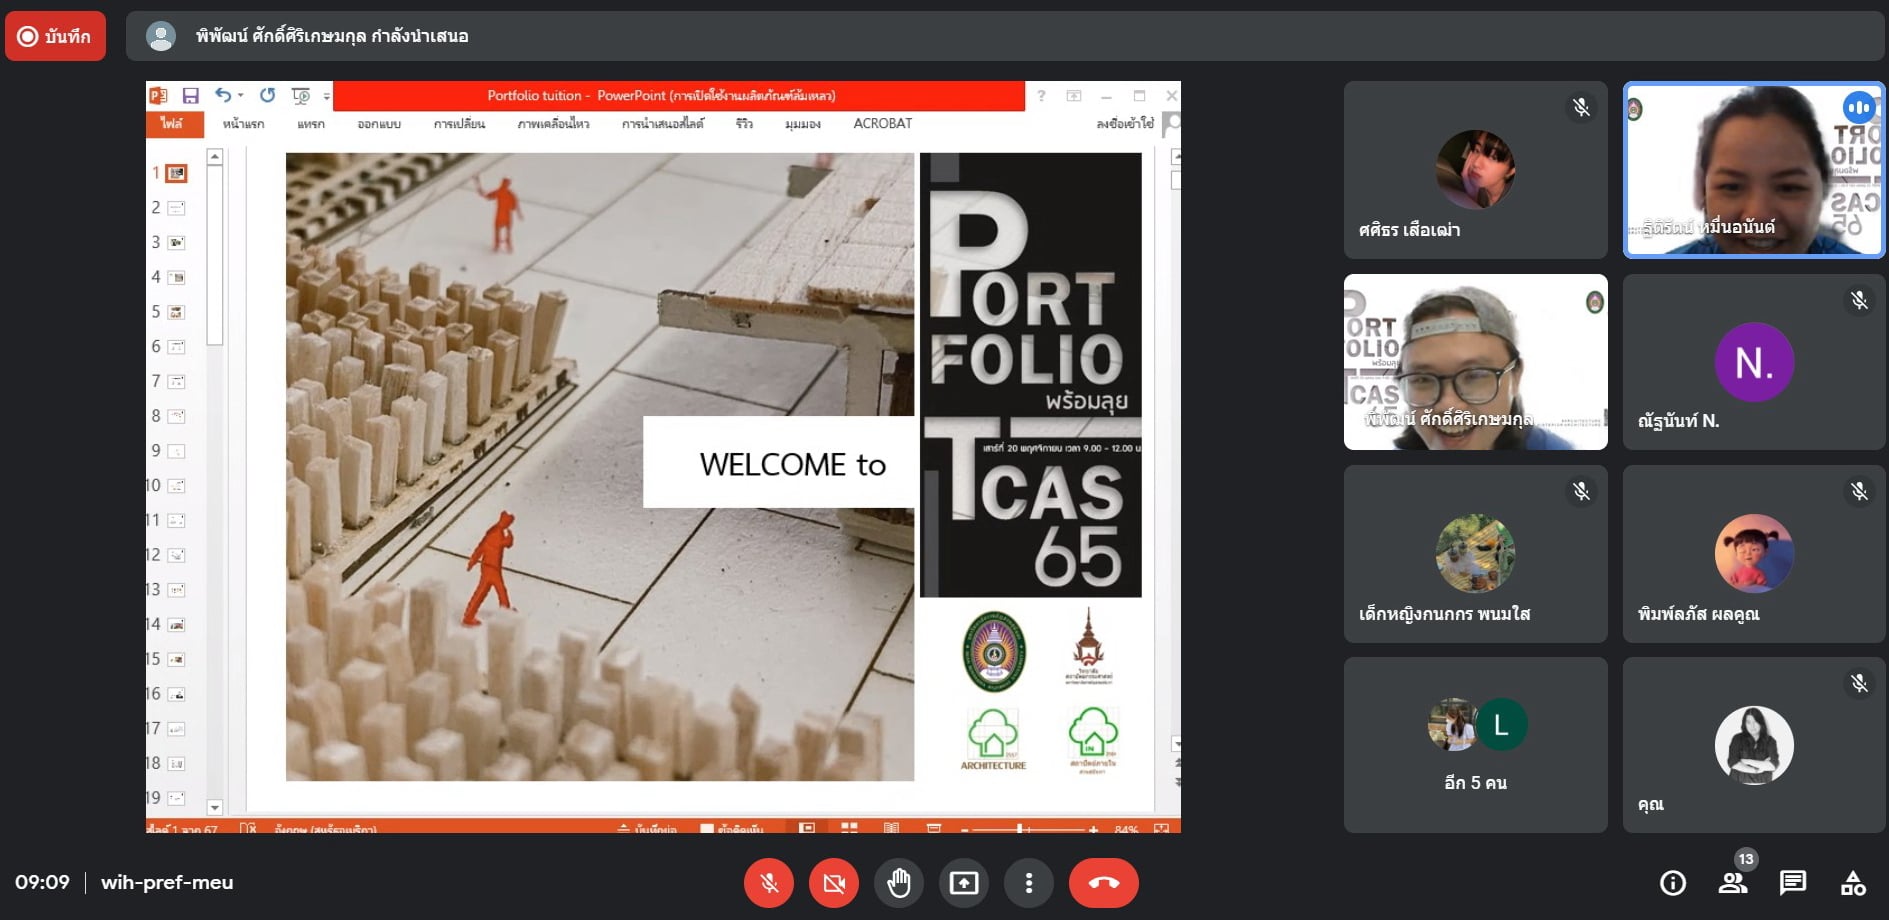
Task: Open the more options three-dot menu
Action: (1028, 883)
